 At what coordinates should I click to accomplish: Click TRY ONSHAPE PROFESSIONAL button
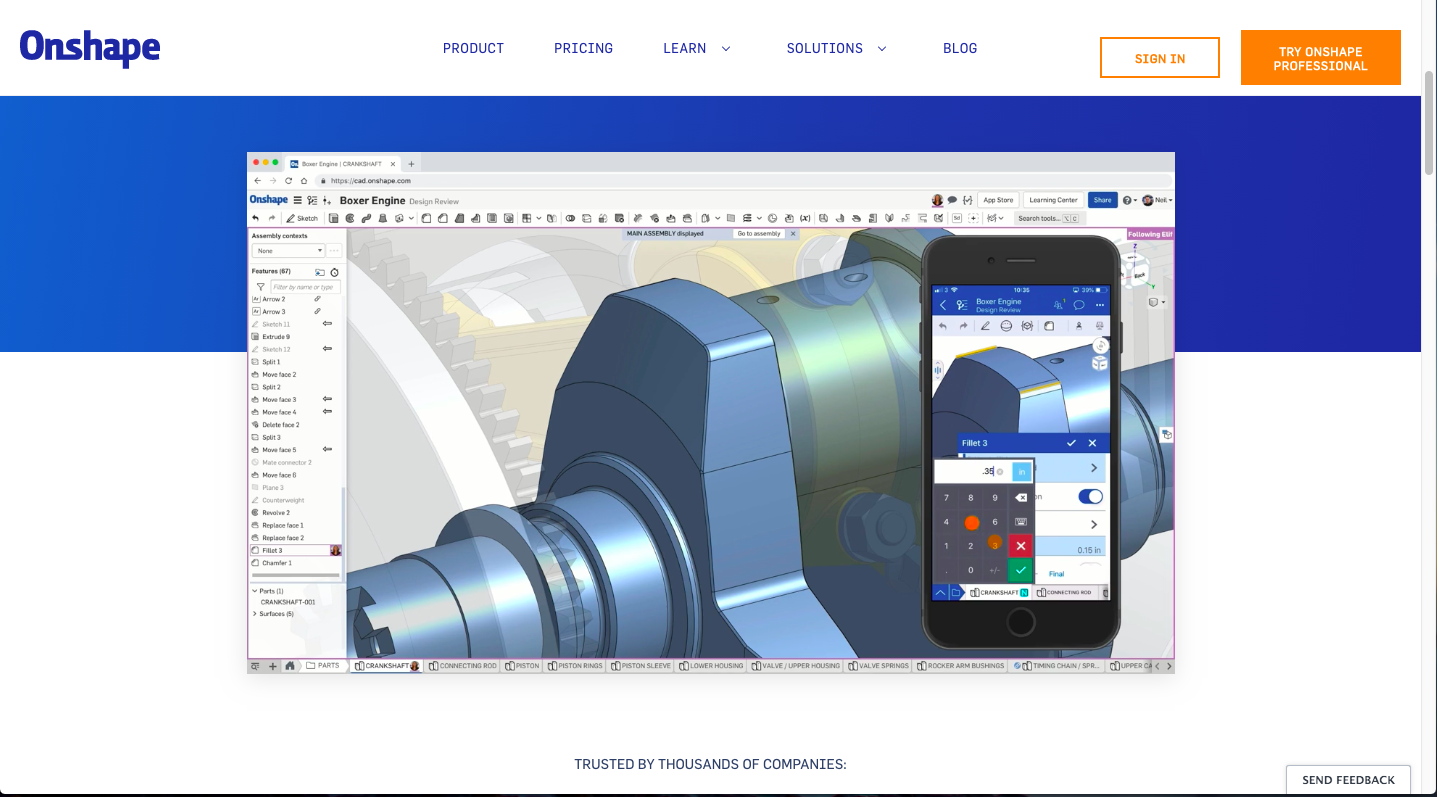coord(1321,58)
